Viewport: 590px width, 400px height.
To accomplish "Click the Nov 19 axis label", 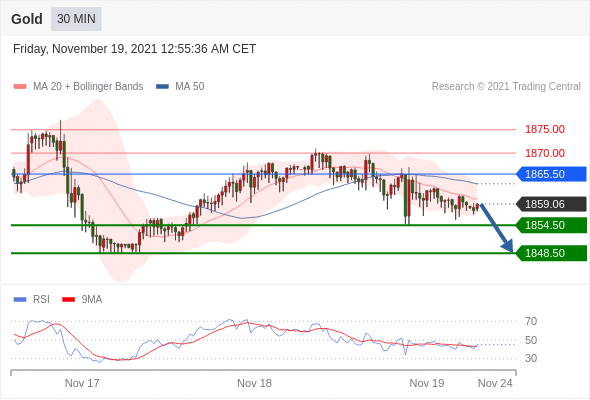I will [x=427, y=383].
